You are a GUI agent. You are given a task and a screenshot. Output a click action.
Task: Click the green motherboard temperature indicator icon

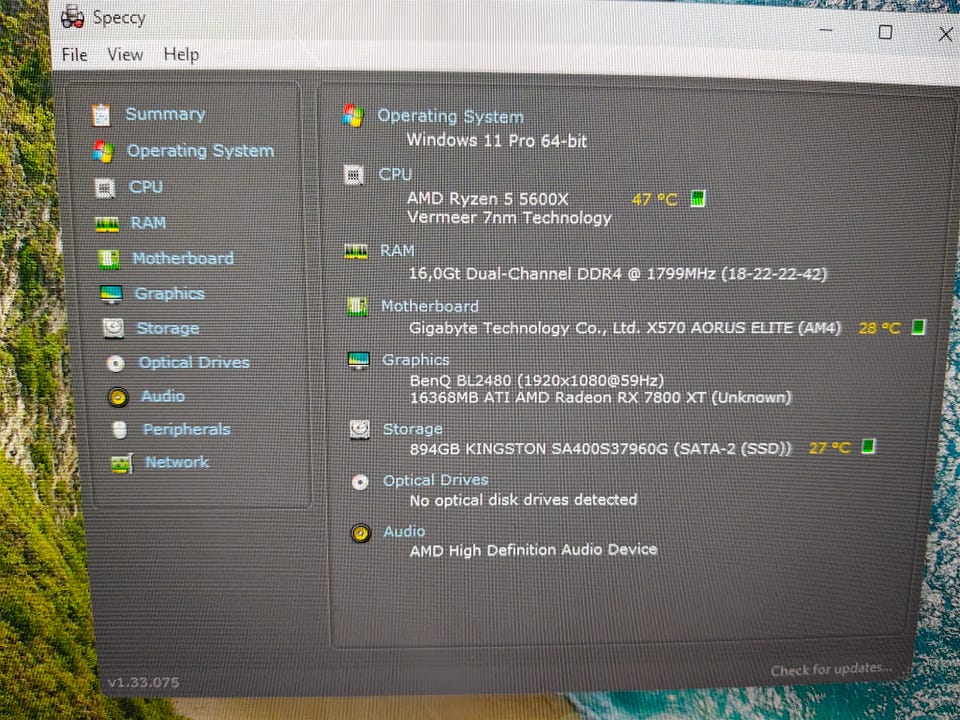click(x=918, y=327)
